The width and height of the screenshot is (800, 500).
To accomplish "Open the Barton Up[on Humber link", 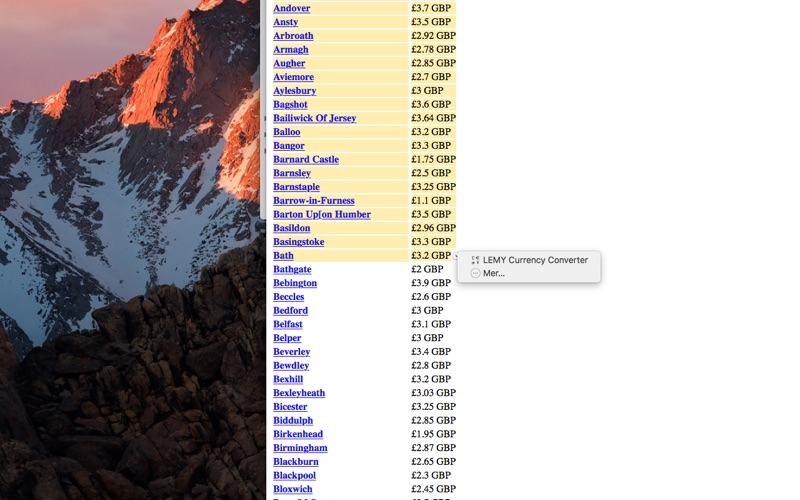I will [x=321, y=215].
